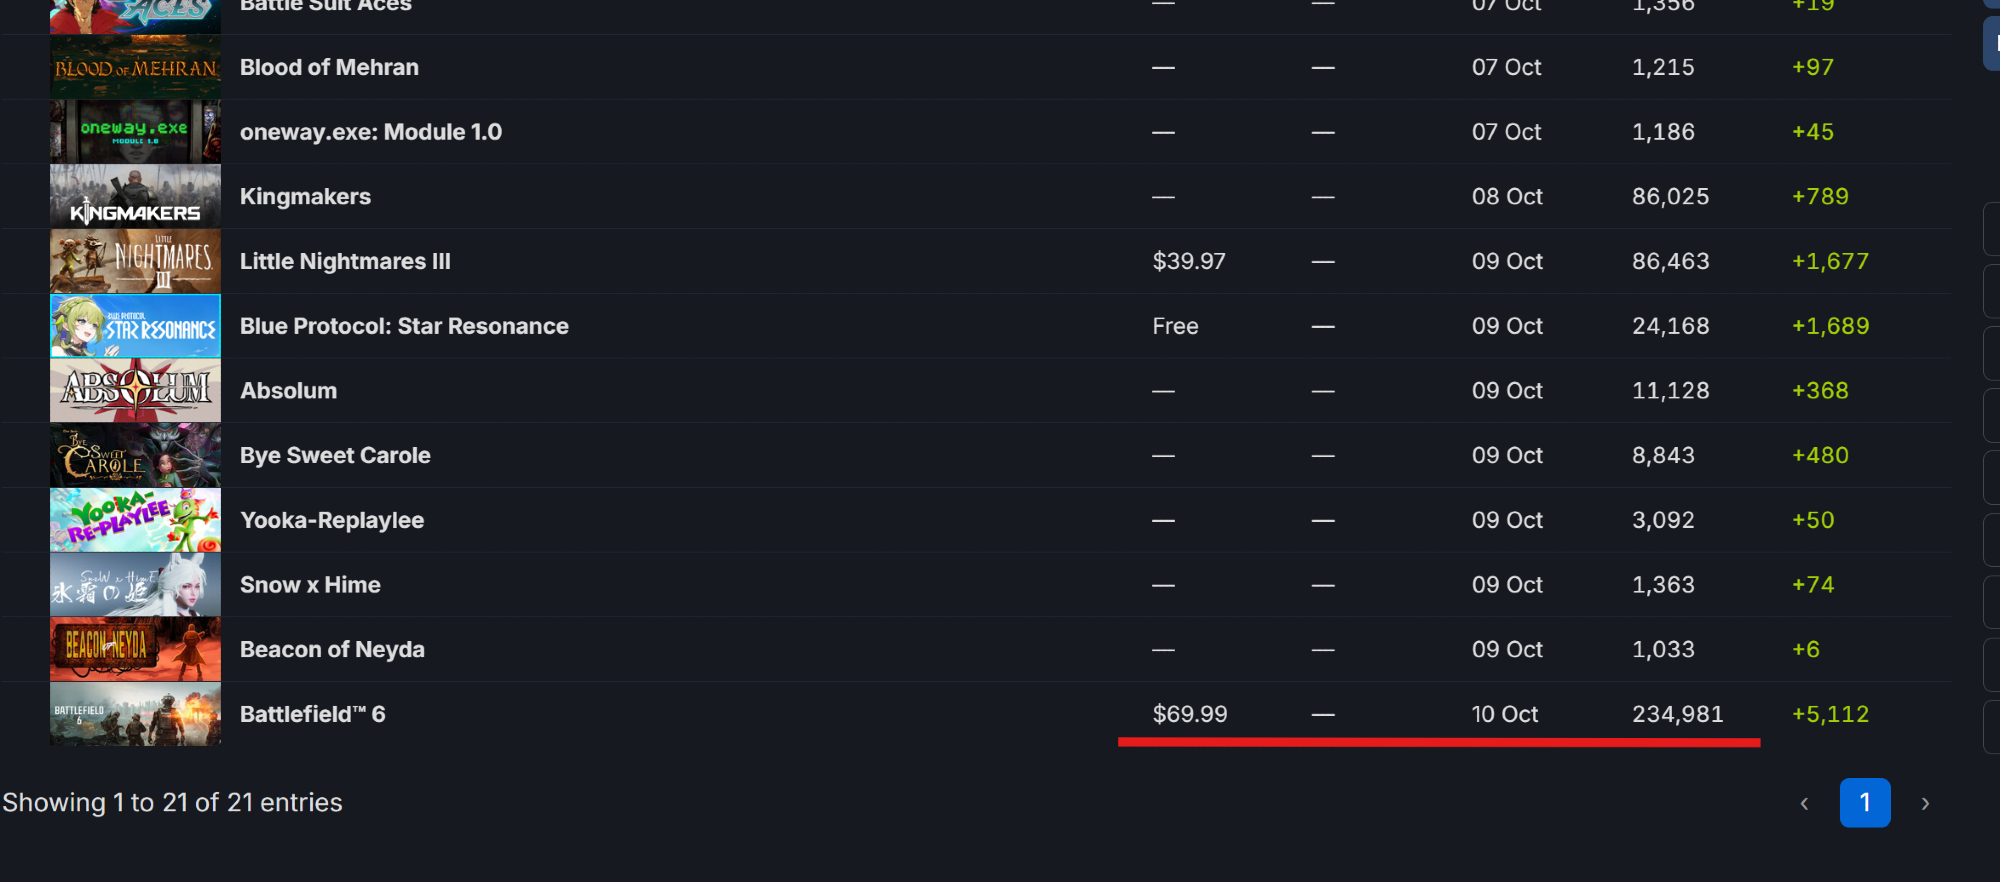Go to the previous page arrow
This screenshot has height=882, width=2000.
tap(1804, 803)
